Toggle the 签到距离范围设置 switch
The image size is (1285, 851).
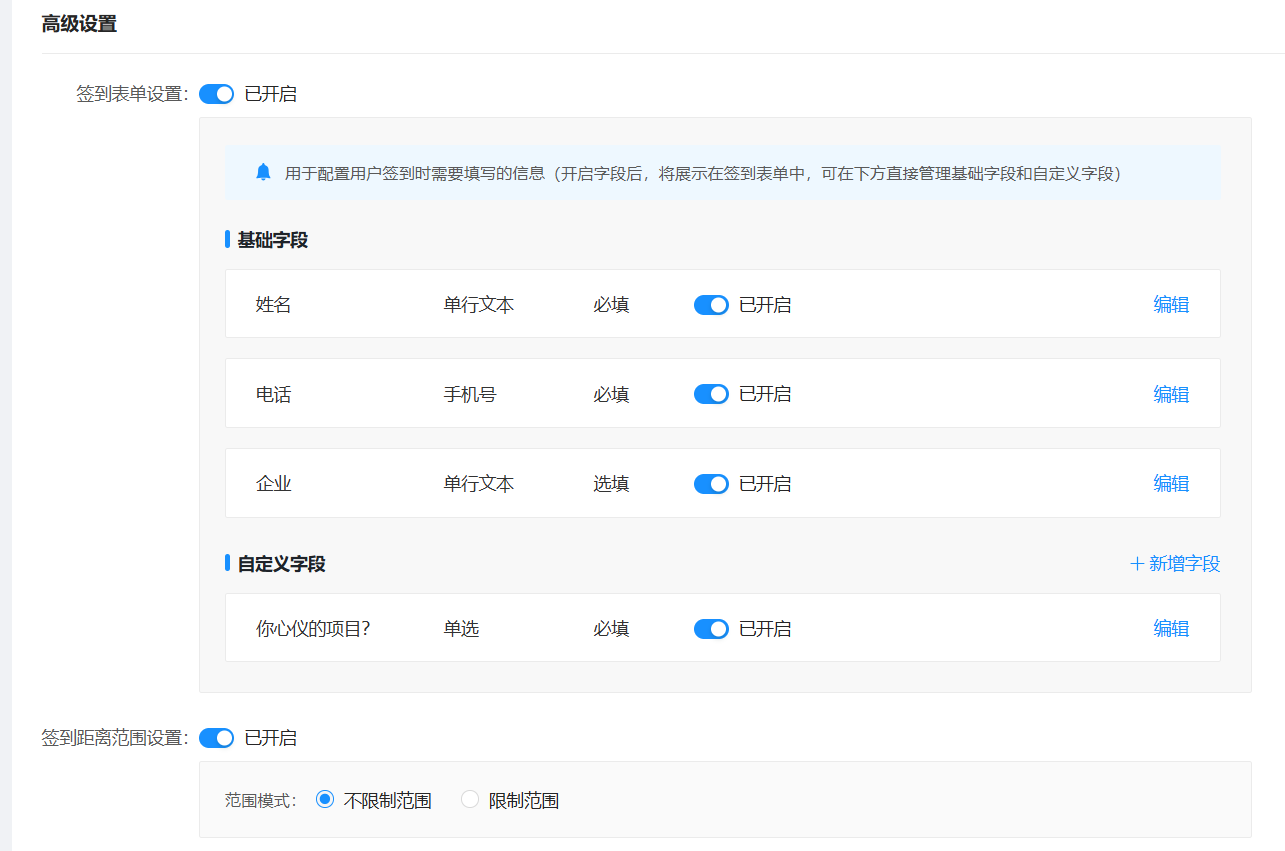(x=216, y=738)
